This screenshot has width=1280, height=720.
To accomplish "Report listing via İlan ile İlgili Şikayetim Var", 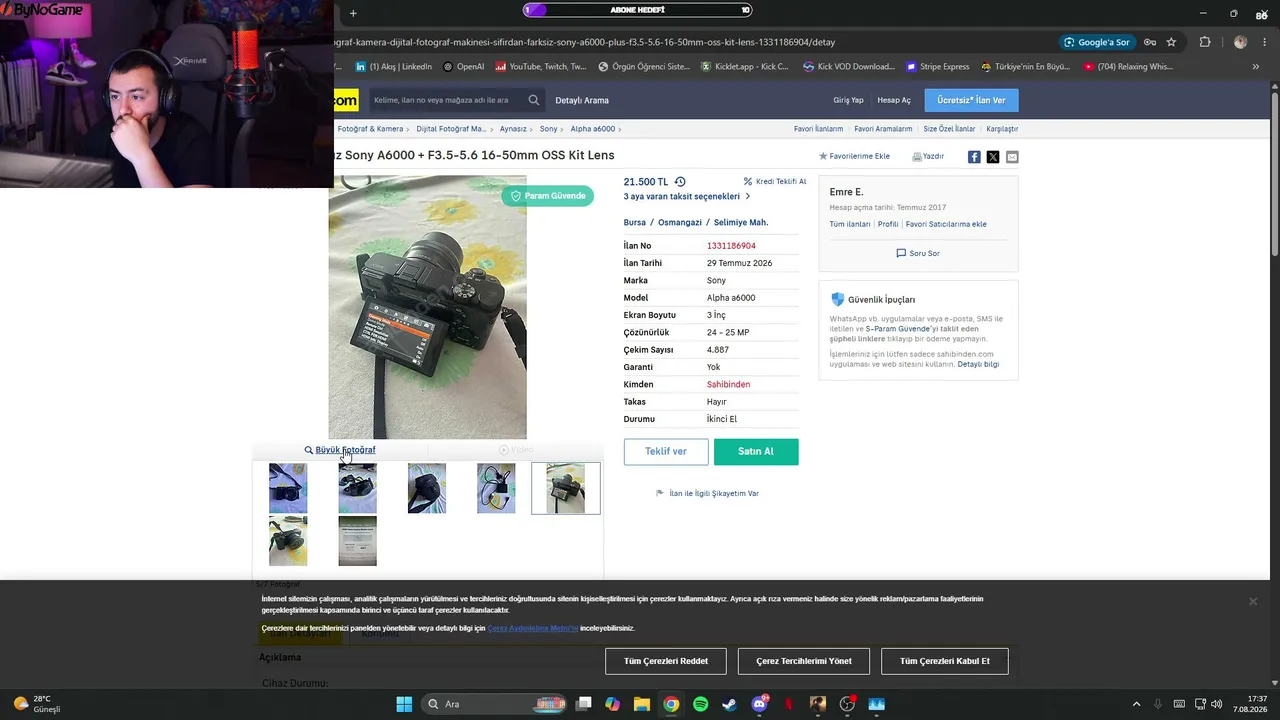I will click(707, 493).
